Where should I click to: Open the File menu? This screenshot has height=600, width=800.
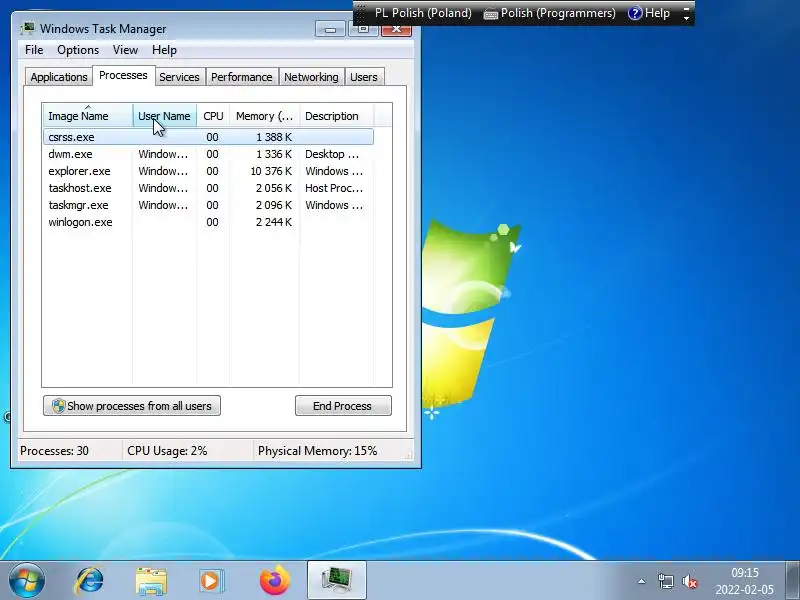(x=34, y=50)
